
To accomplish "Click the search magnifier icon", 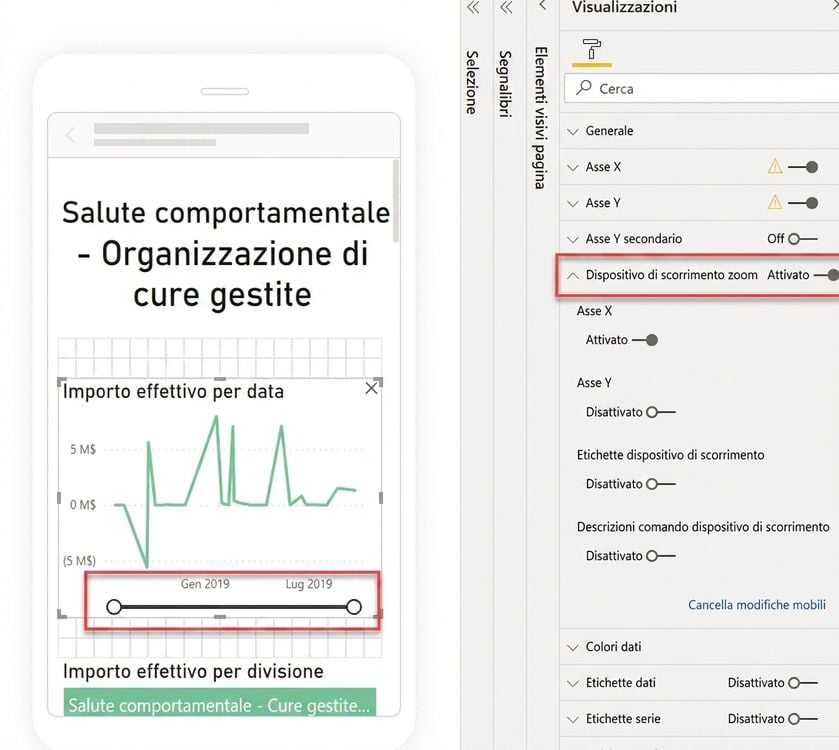I will (584, 87).
